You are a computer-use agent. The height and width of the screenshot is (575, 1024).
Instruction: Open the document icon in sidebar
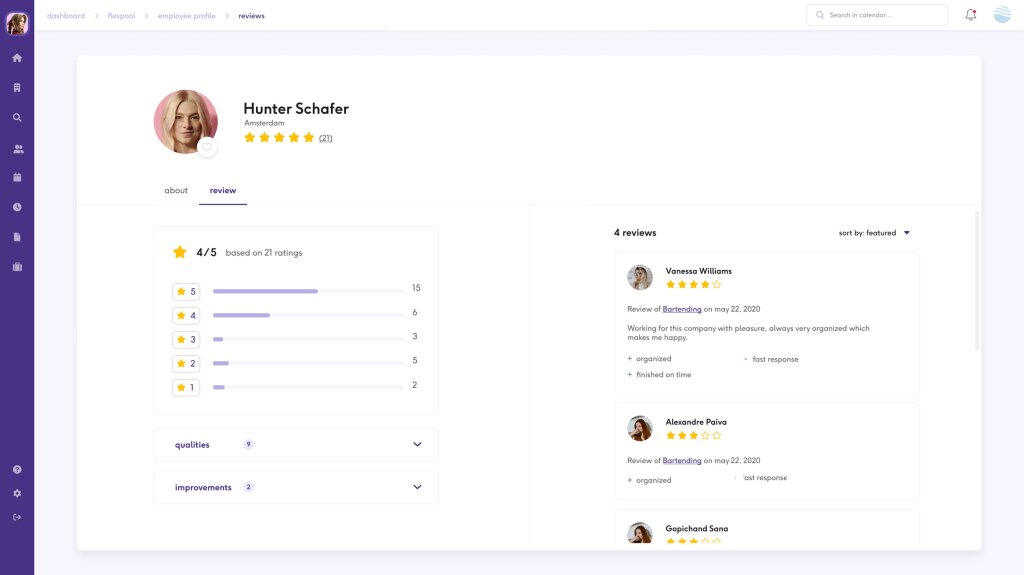[x=17, y=237]
